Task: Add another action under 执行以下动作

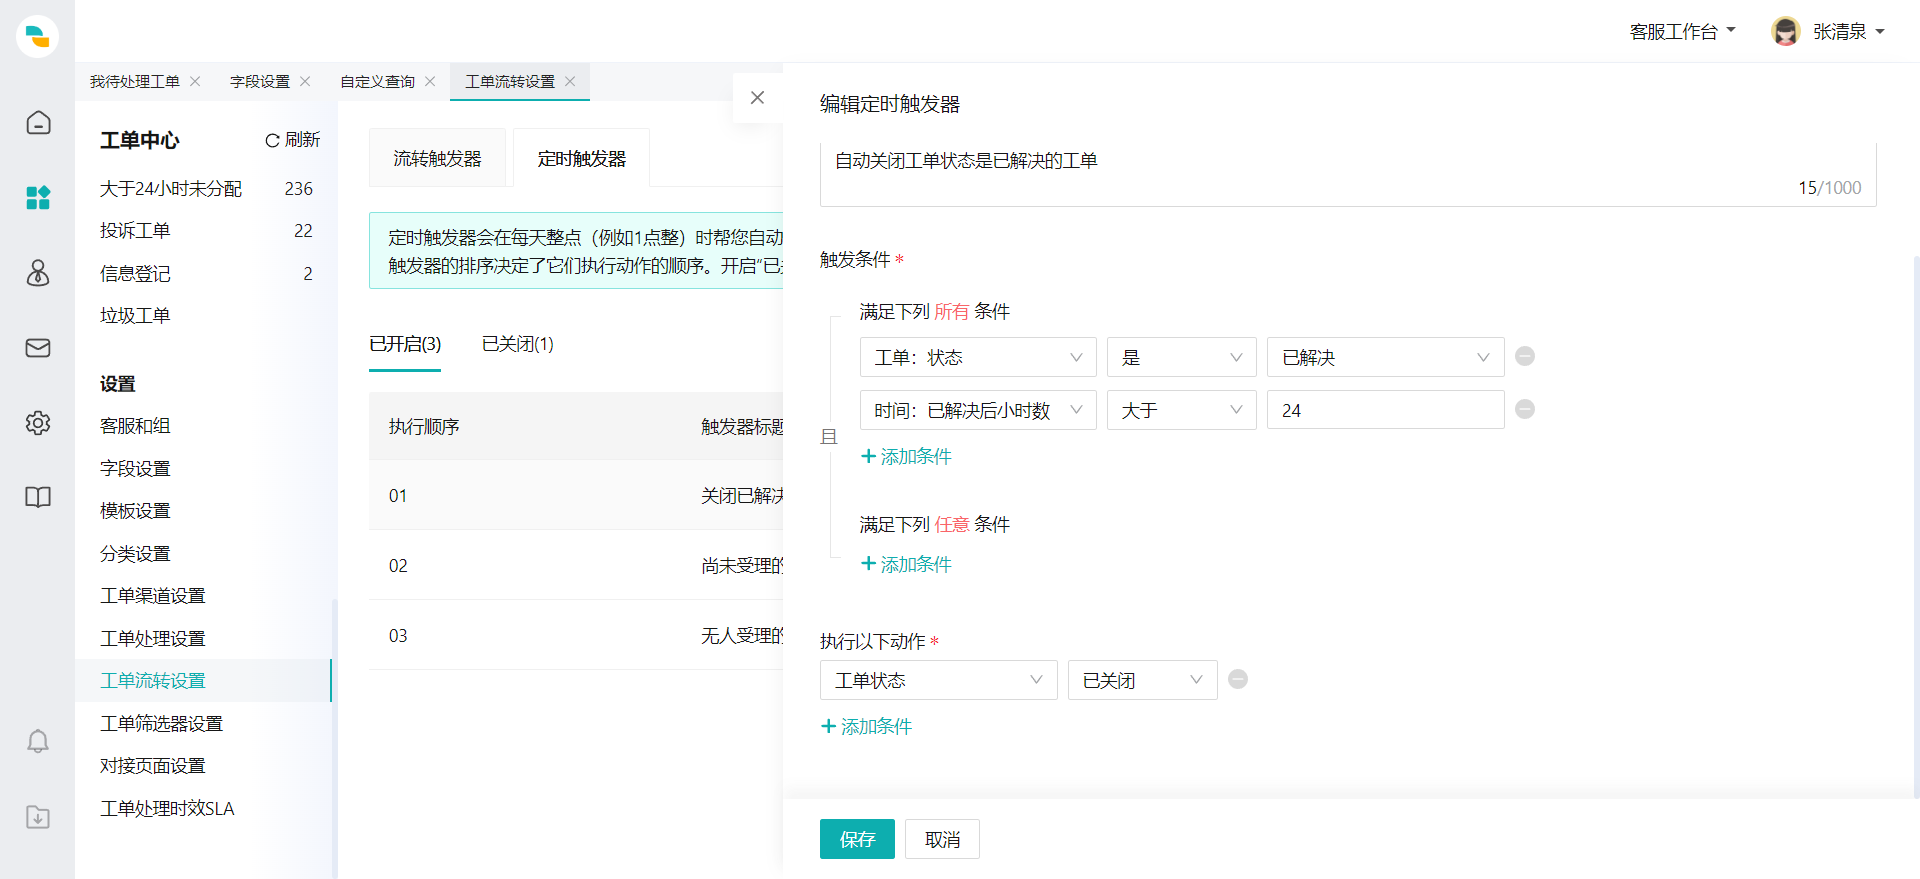Action: point(866,726)
